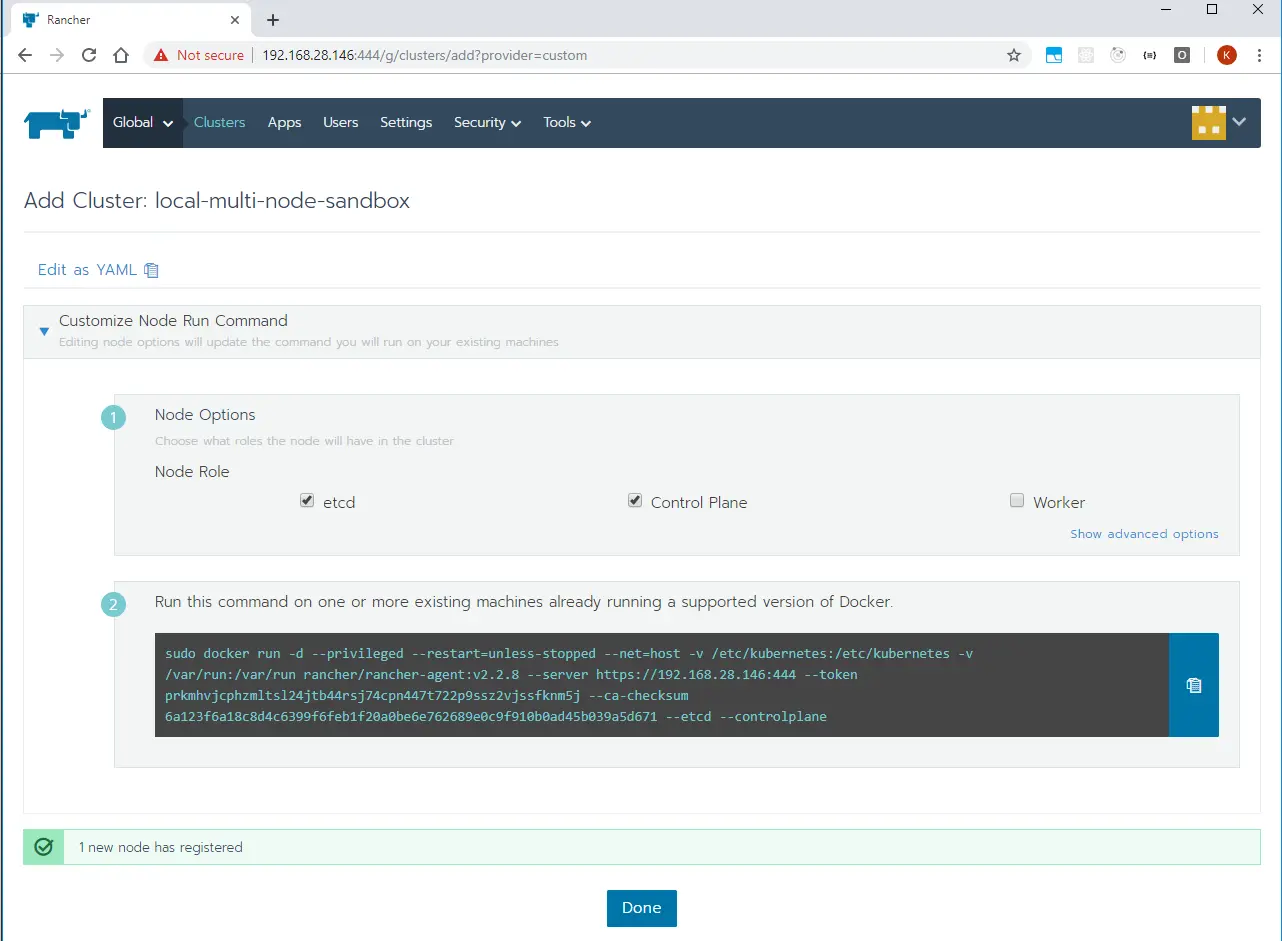1282x941 pixels.
Task: Click the Rancher cow logo
Action: coord(58,123)
